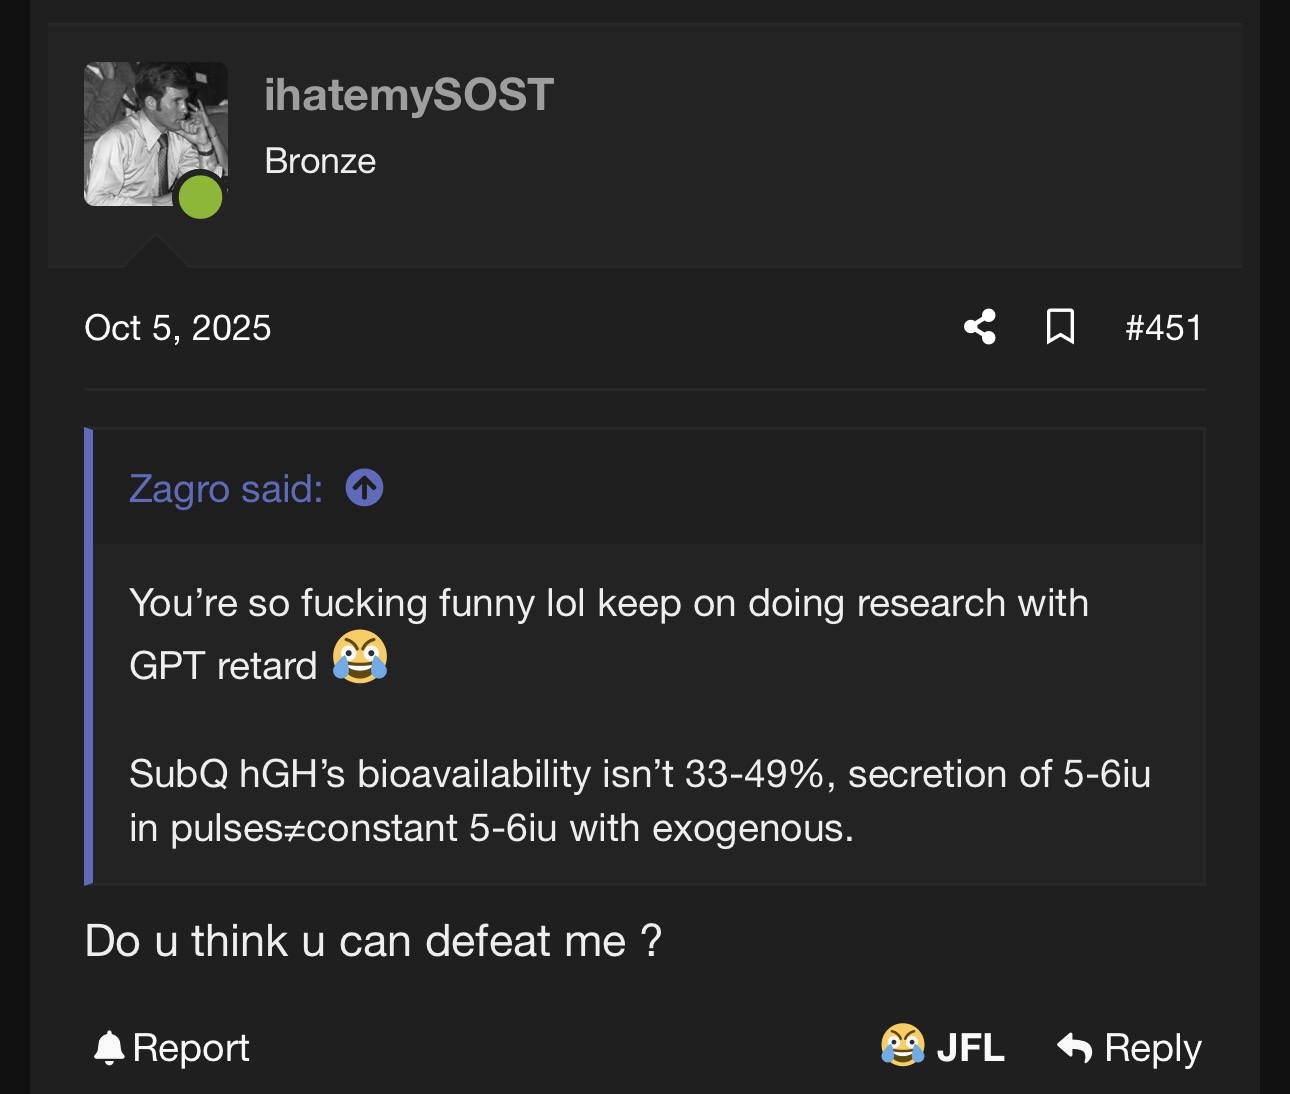Jump to Zagro's original post via arrow icon
The image size is (1290, 1094).
coord(364,488)
